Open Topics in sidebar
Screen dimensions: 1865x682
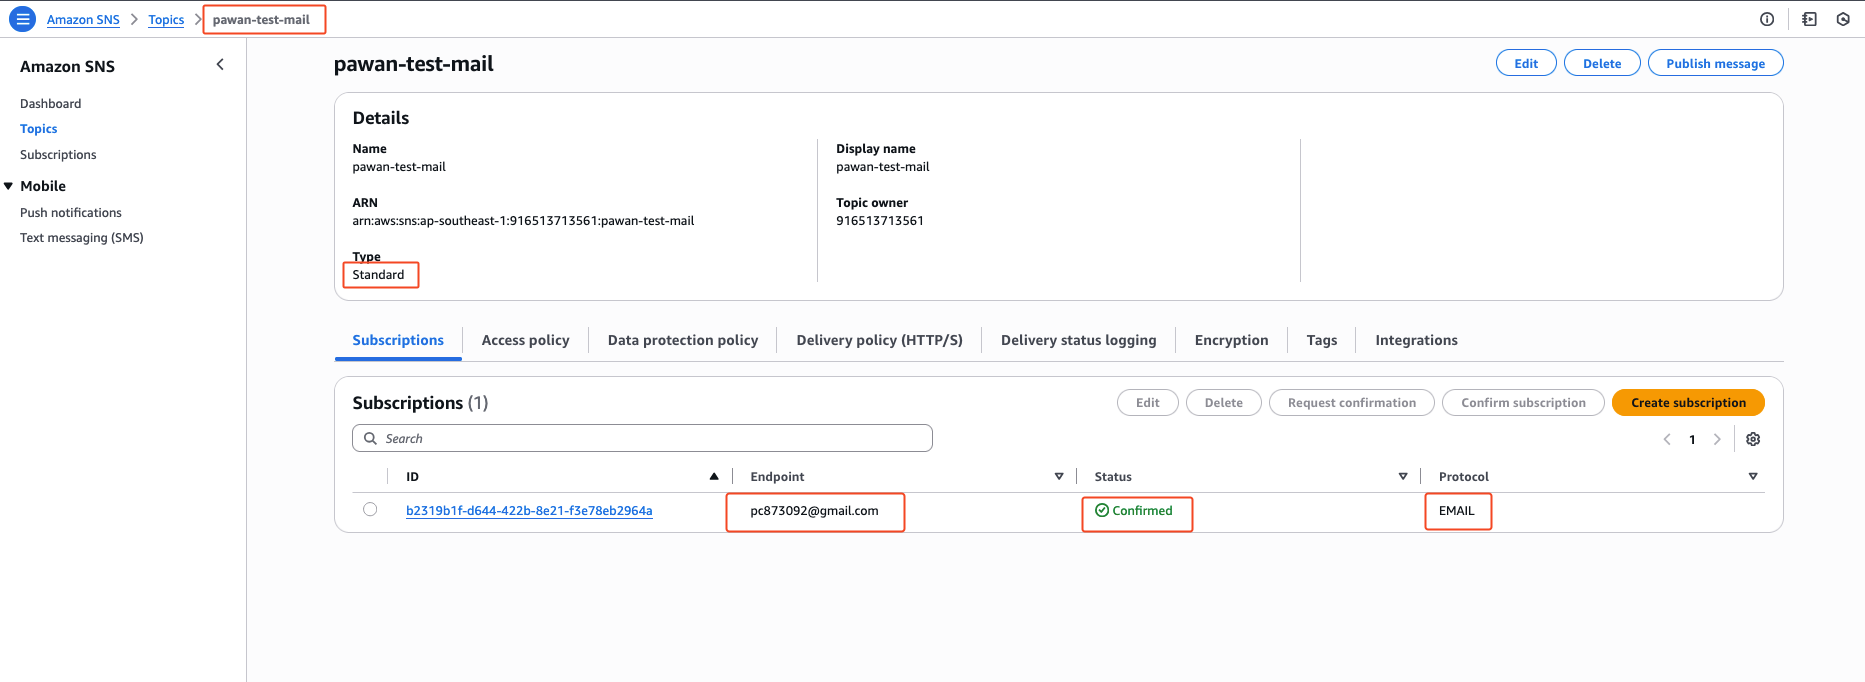click(39, 129)
